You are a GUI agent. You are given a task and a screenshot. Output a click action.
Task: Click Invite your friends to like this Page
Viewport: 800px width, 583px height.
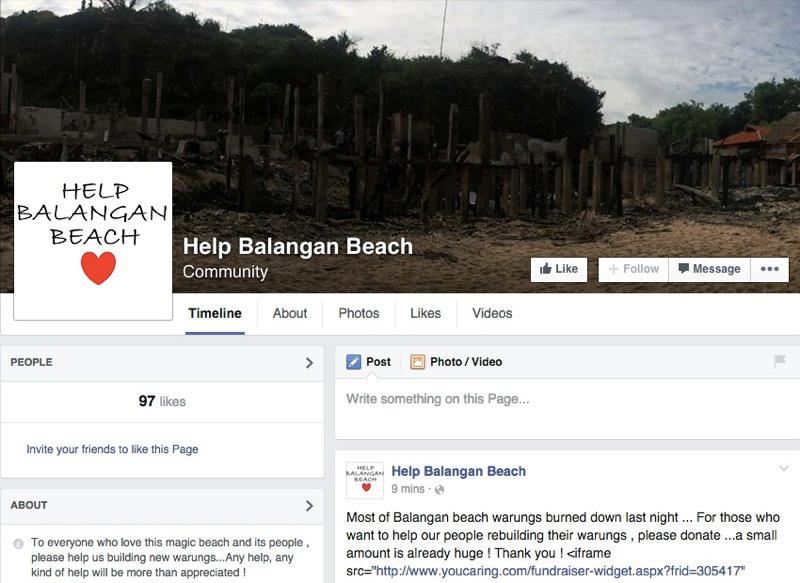click(x=112, y=449)
